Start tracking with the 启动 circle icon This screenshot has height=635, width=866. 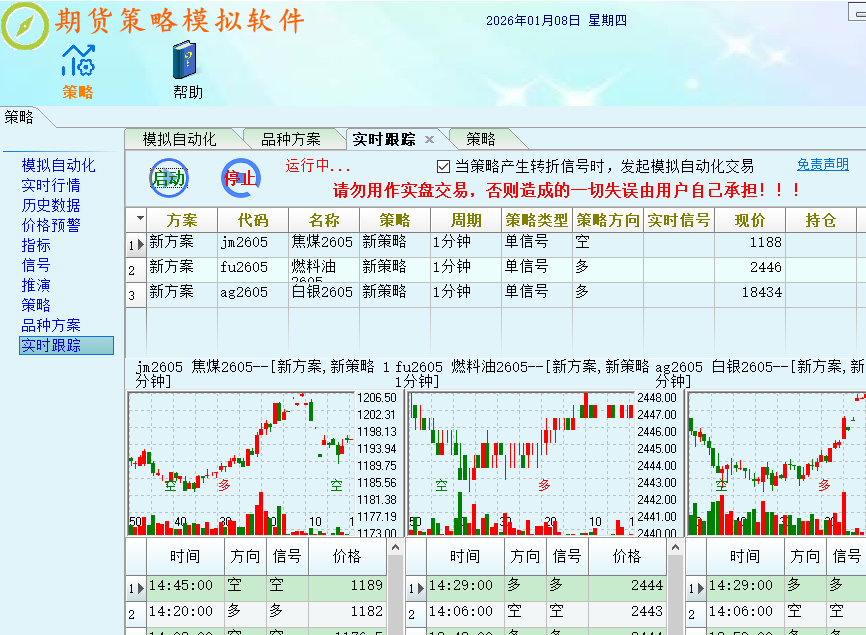[168, 175]
